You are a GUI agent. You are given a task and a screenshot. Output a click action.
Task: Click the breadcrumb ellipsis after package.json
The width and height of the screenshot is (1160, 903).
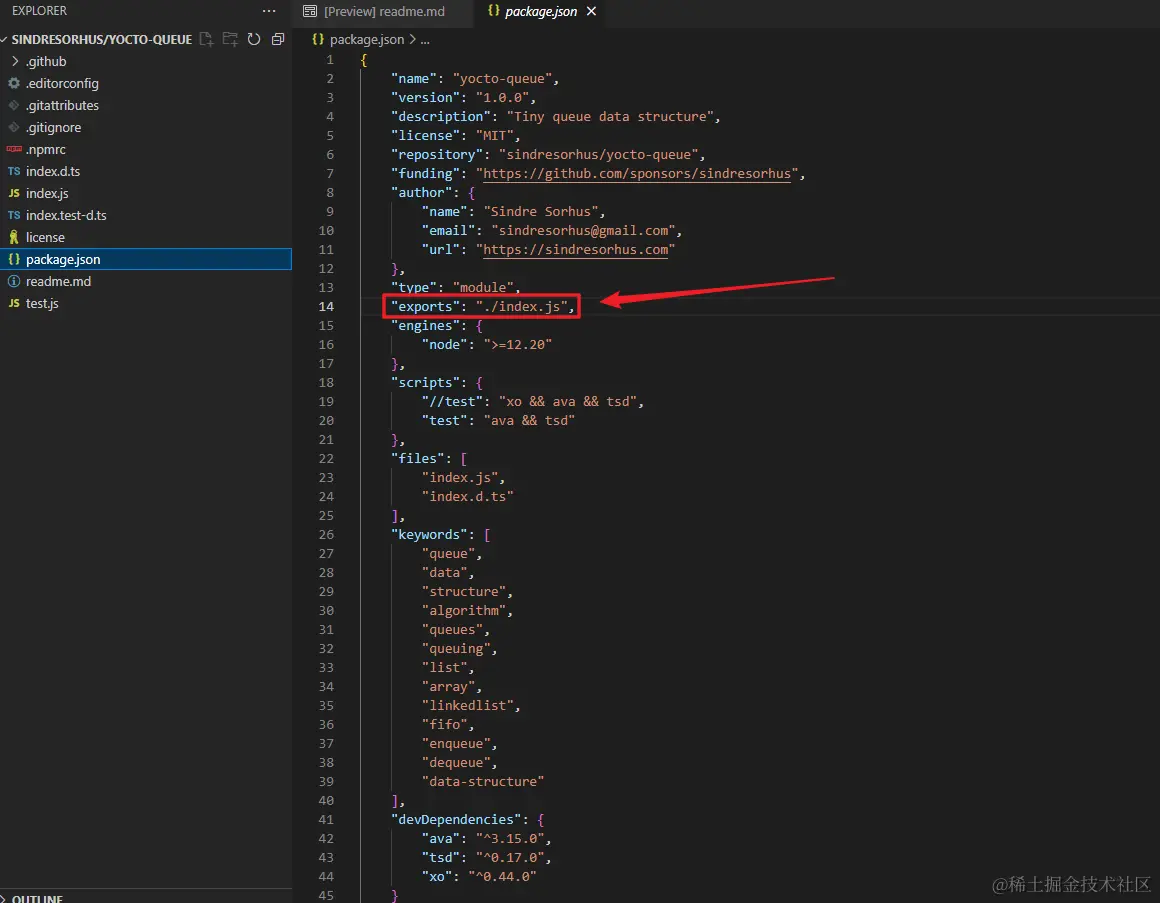(425, 40)
